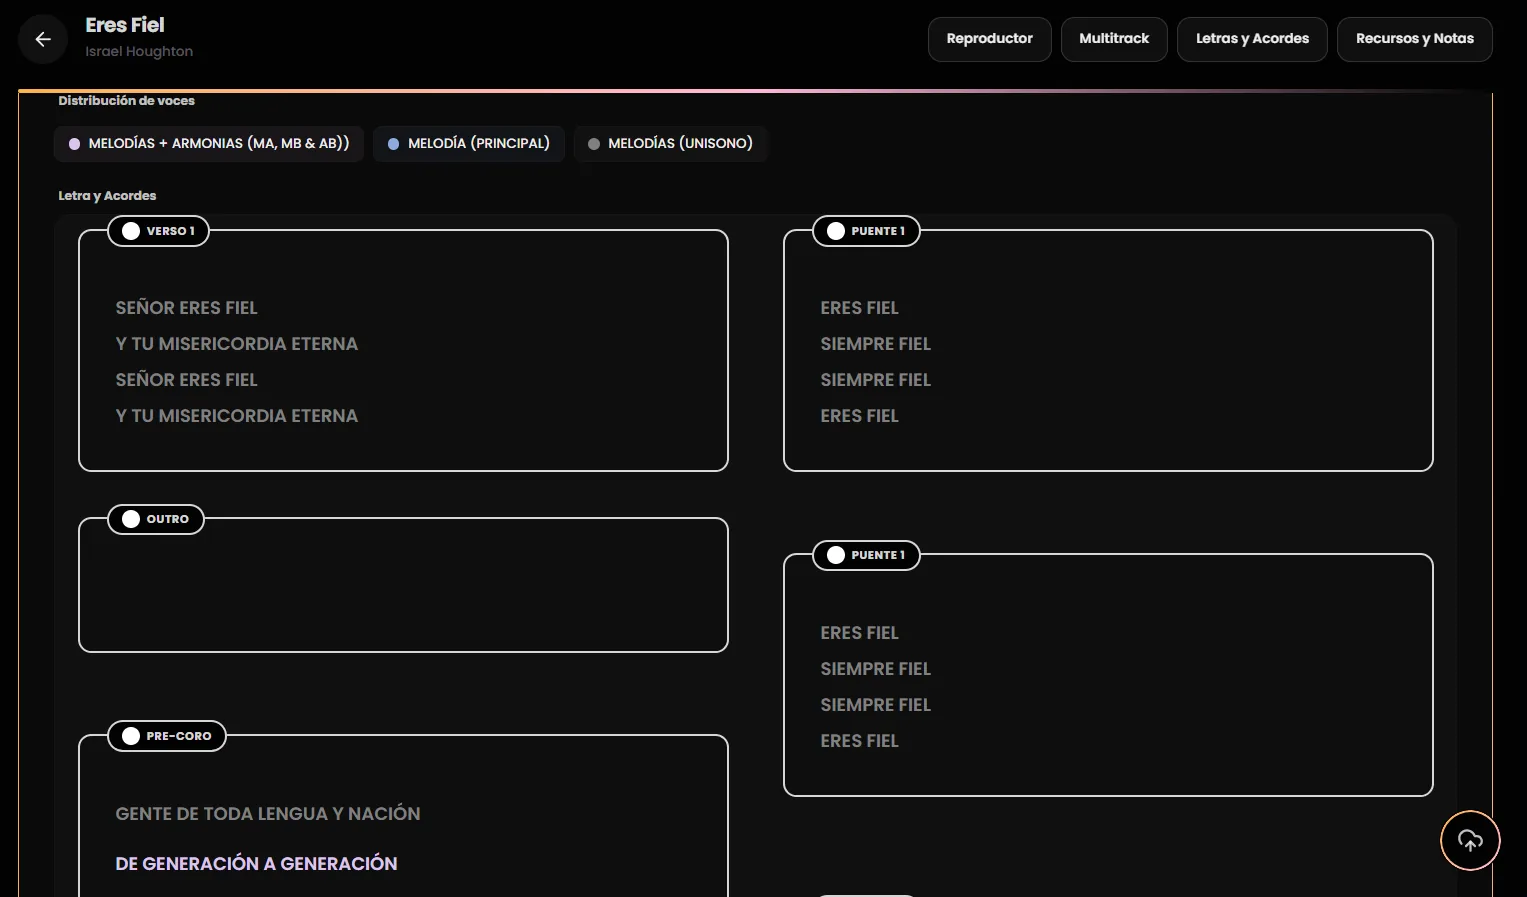Go back using the arrow button

43,39
